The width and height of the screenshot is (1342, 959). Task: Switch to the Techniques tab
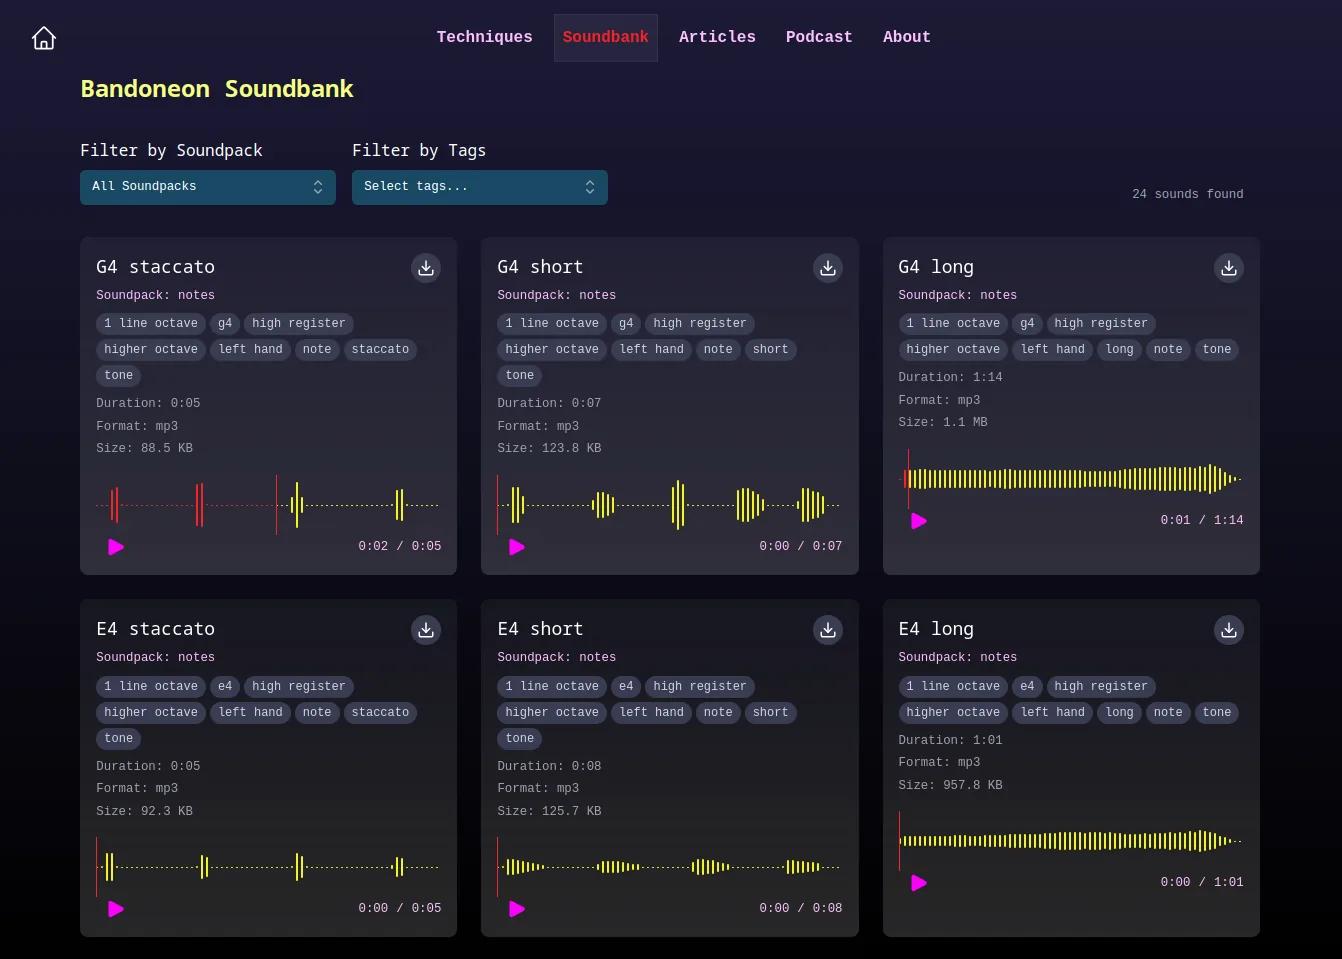click(x=484, y=37)
